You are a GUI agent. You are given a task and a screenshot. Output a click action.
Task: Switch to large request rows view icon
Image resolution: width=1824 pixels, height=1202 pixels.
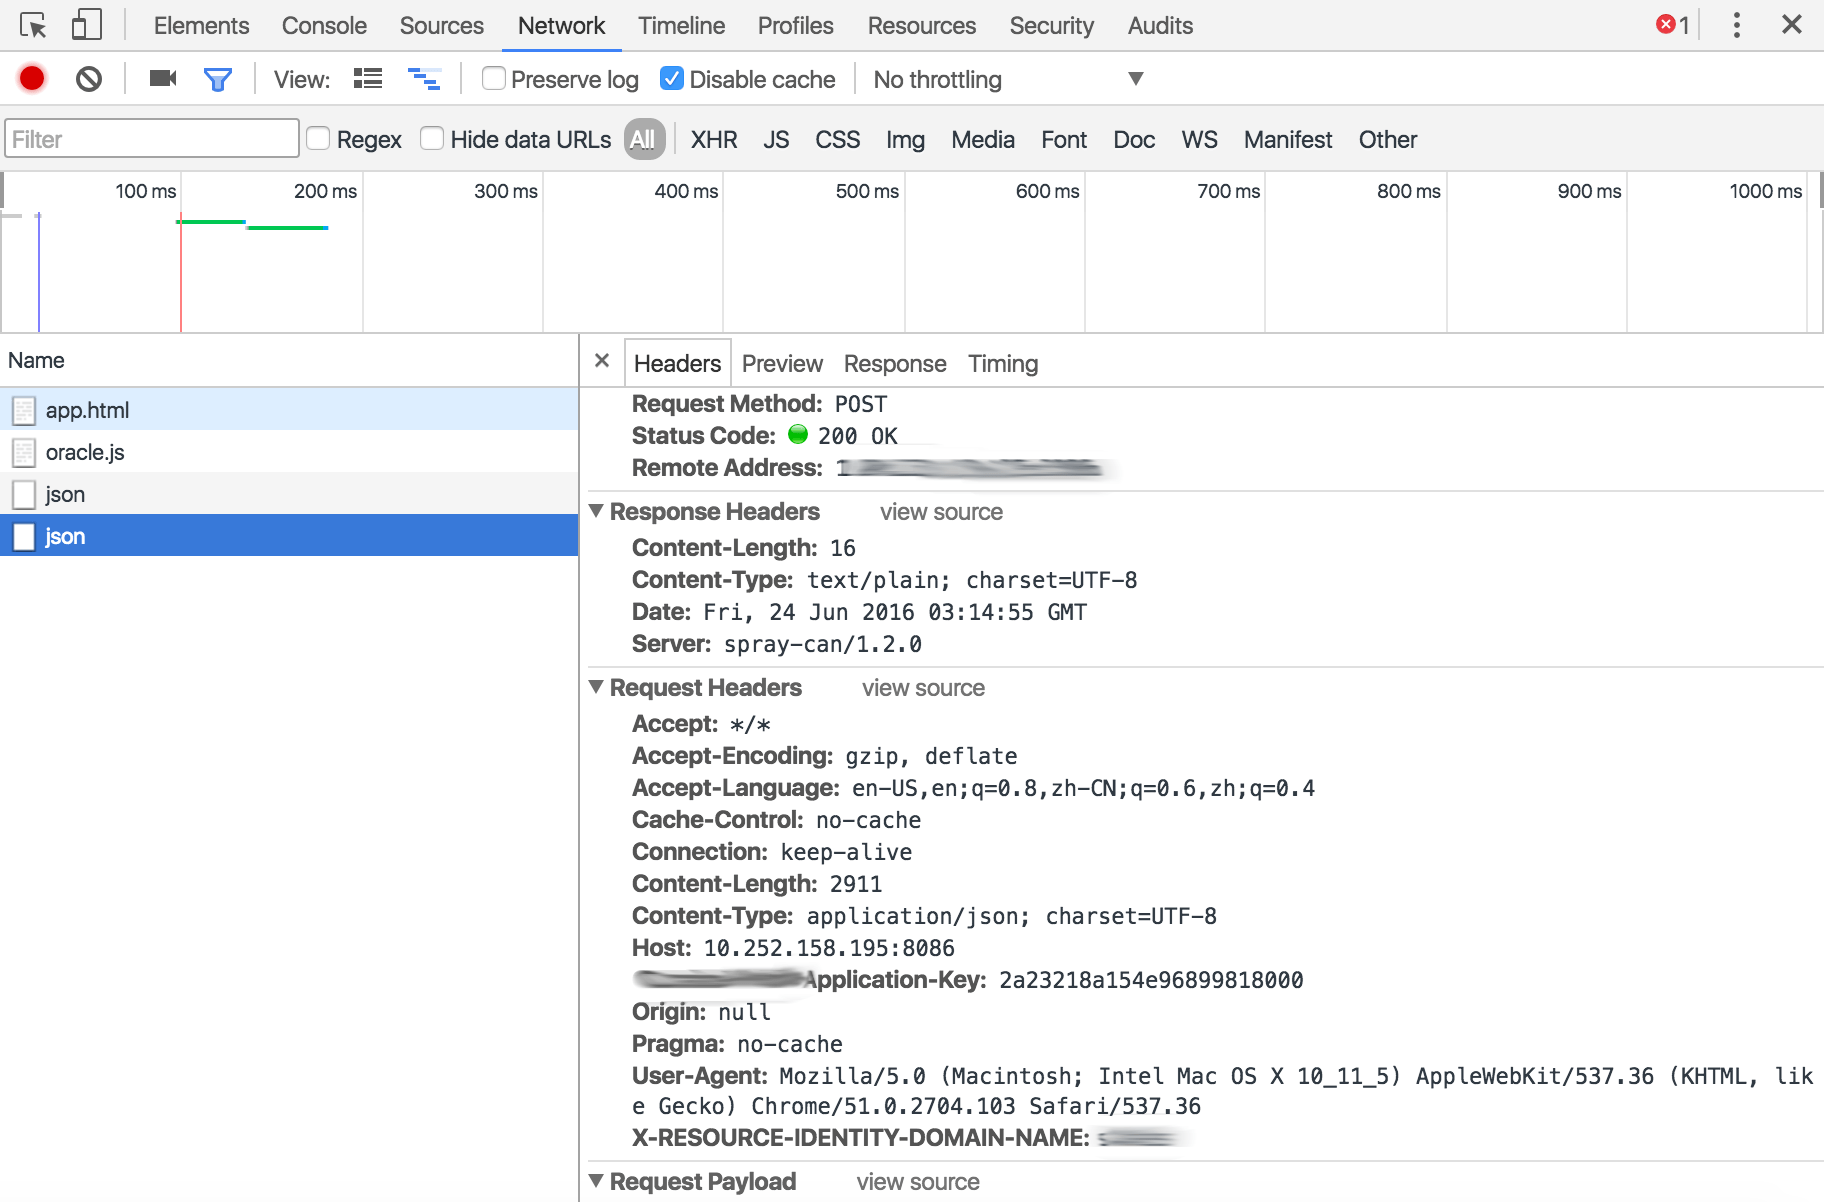(x=367, y=78)
